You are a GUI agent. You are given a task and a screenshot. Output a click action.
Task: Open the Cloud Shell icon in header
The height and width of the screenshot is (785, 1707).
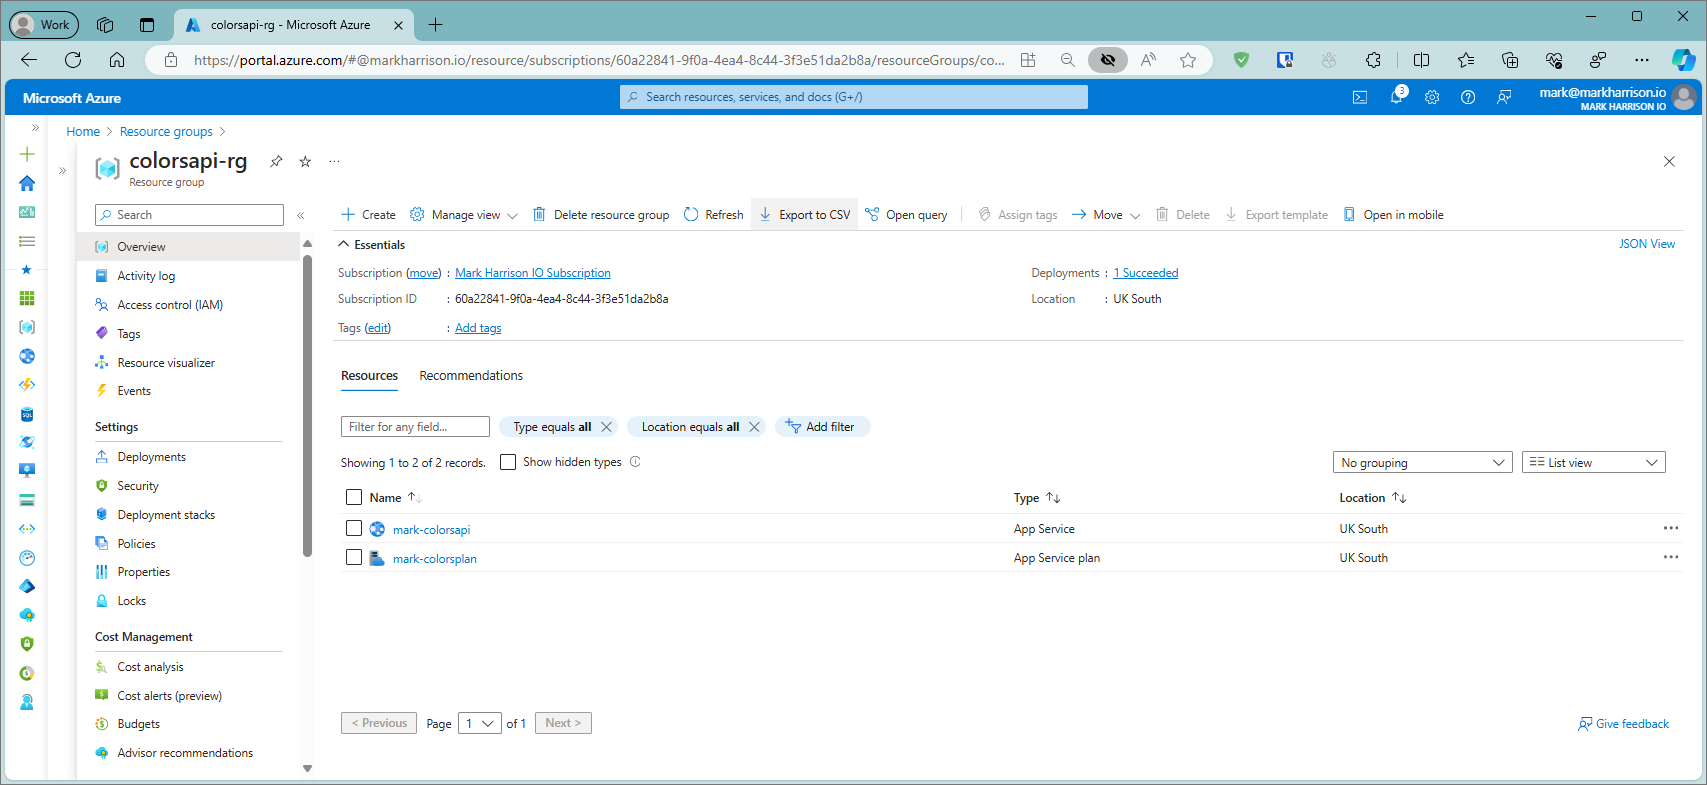[x=1360, y=97]
